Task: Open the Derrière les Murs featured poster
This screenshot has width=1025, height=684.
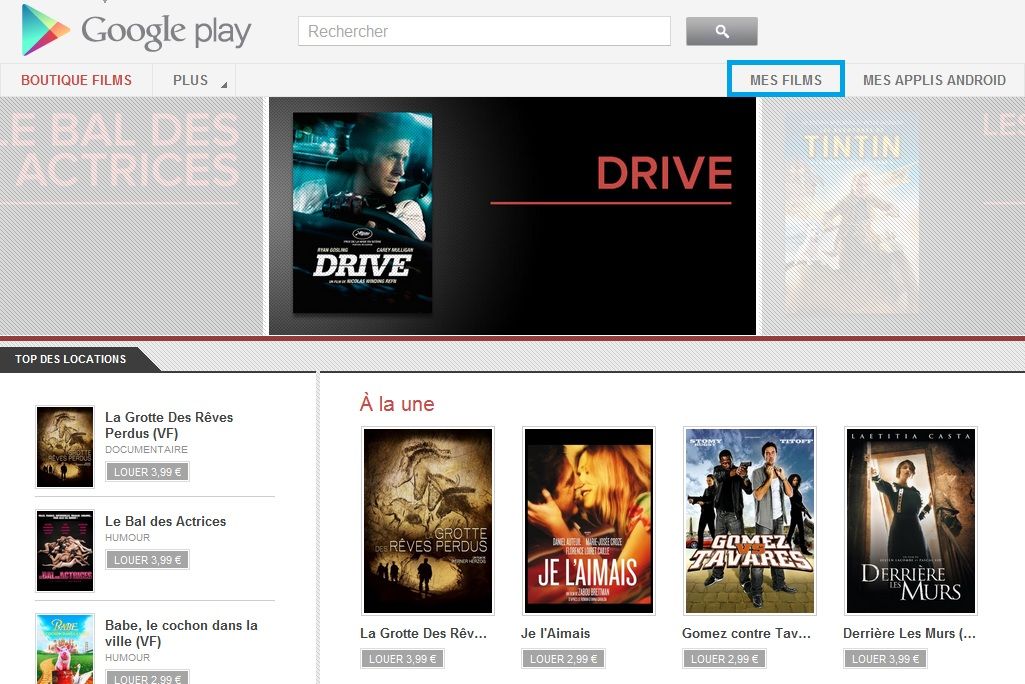Action: pos(911,521)
